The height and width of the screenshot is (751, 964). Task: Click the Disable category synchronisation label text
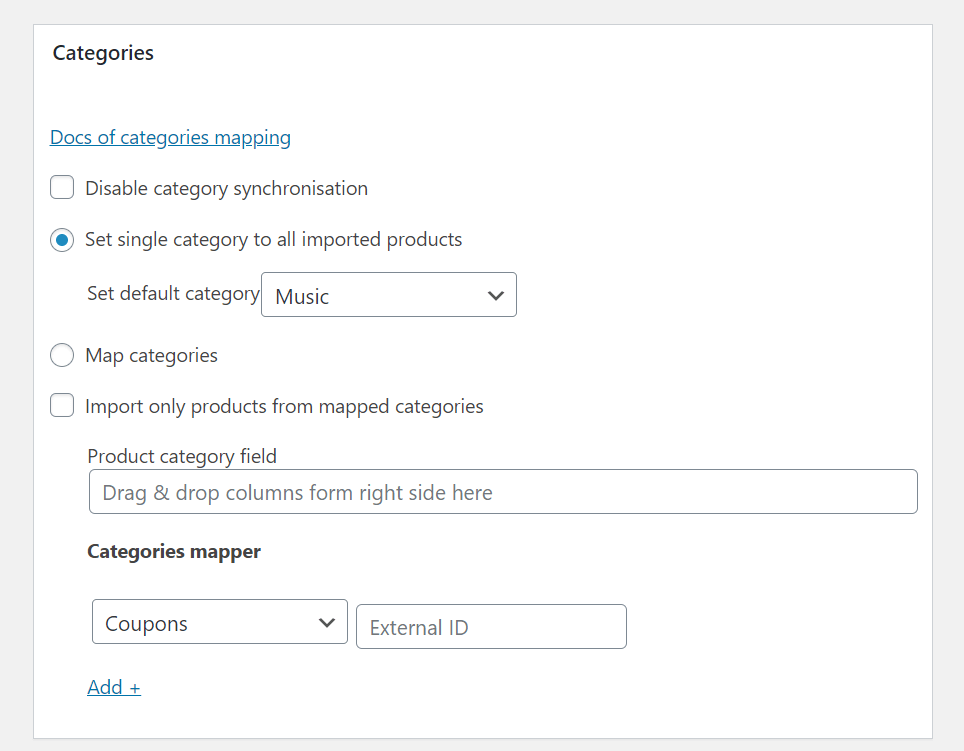pos(226,188)
